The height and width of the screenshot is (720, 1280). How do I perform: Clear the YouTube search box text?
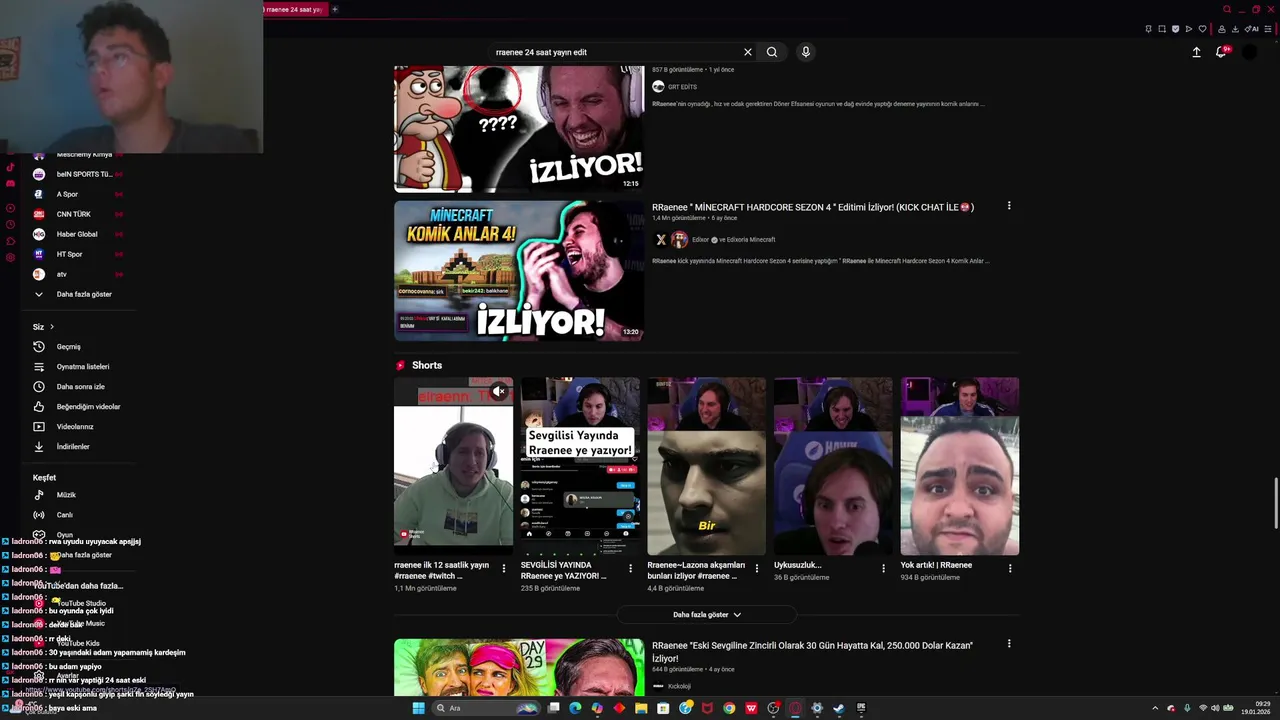click(x=747, y=52)
